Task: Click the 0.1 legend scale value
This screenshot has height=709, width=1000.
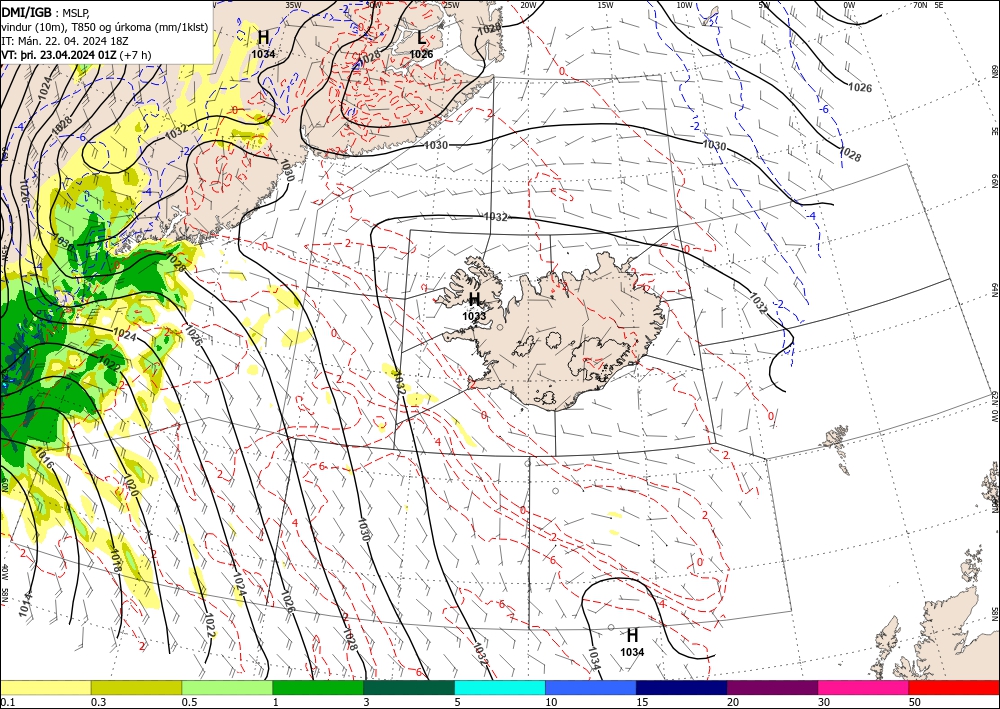Action: click(6, 702)
